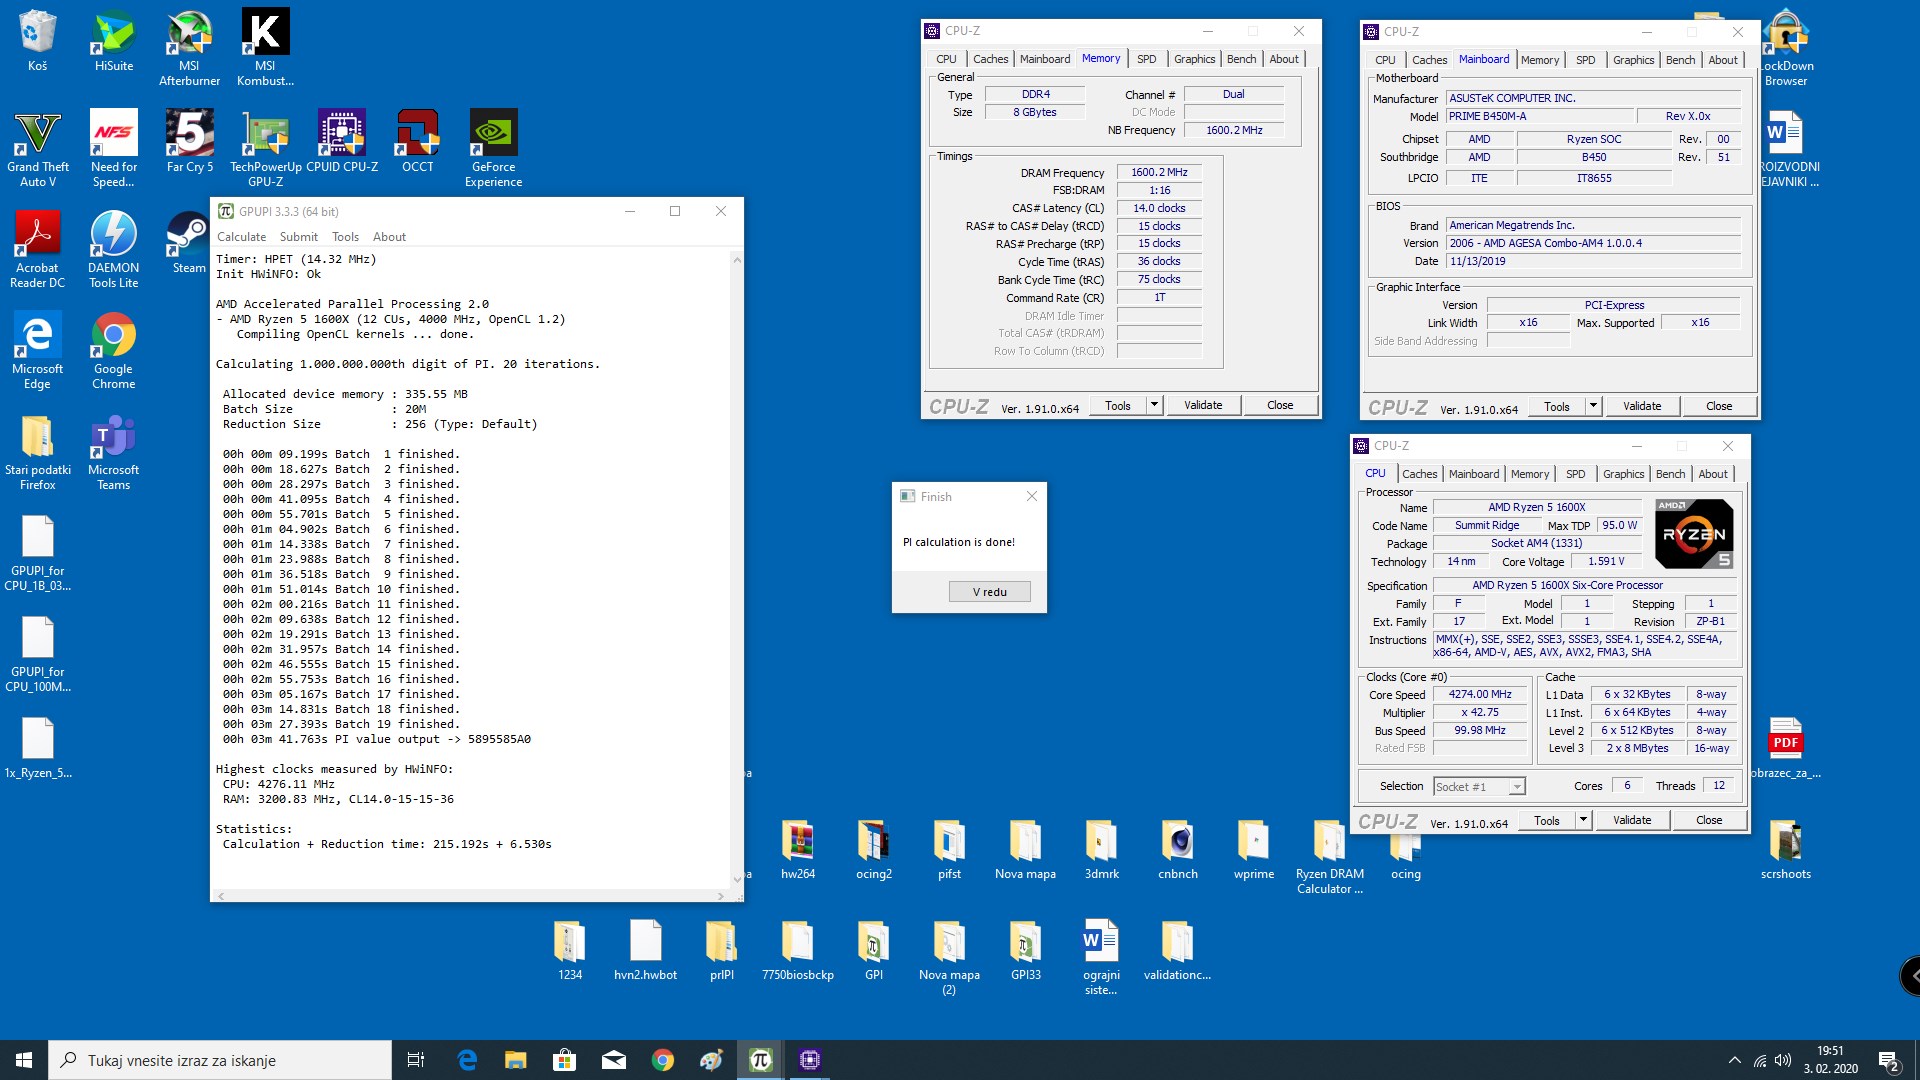1920x1080 pixels.
Task: Open Socket #1 selection dropdown
Action: pos(1479,787)
